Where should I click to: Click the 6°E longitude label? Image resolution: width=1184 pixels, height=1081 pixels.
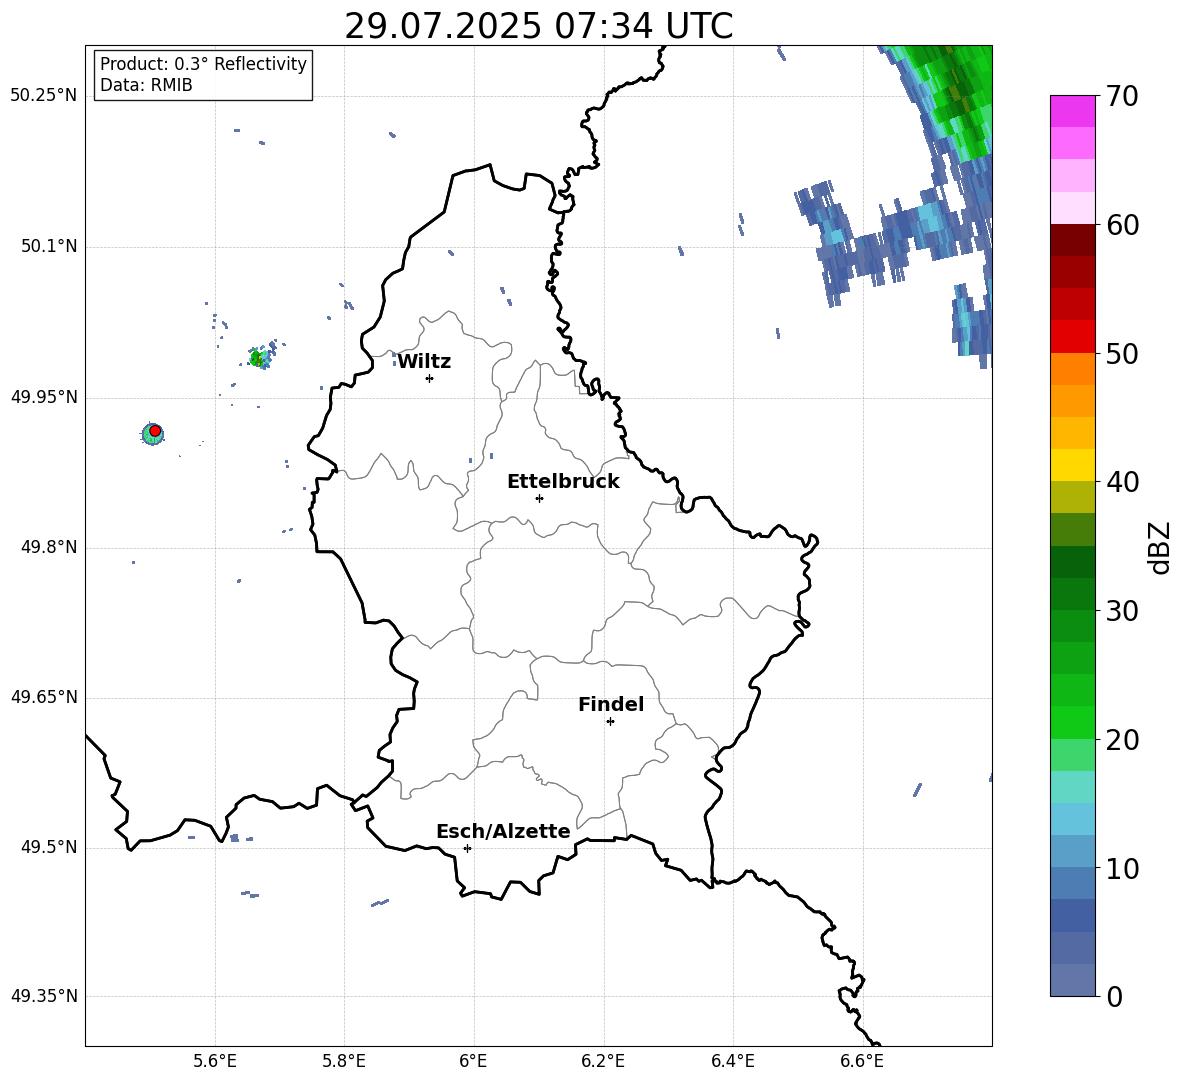473,1061
